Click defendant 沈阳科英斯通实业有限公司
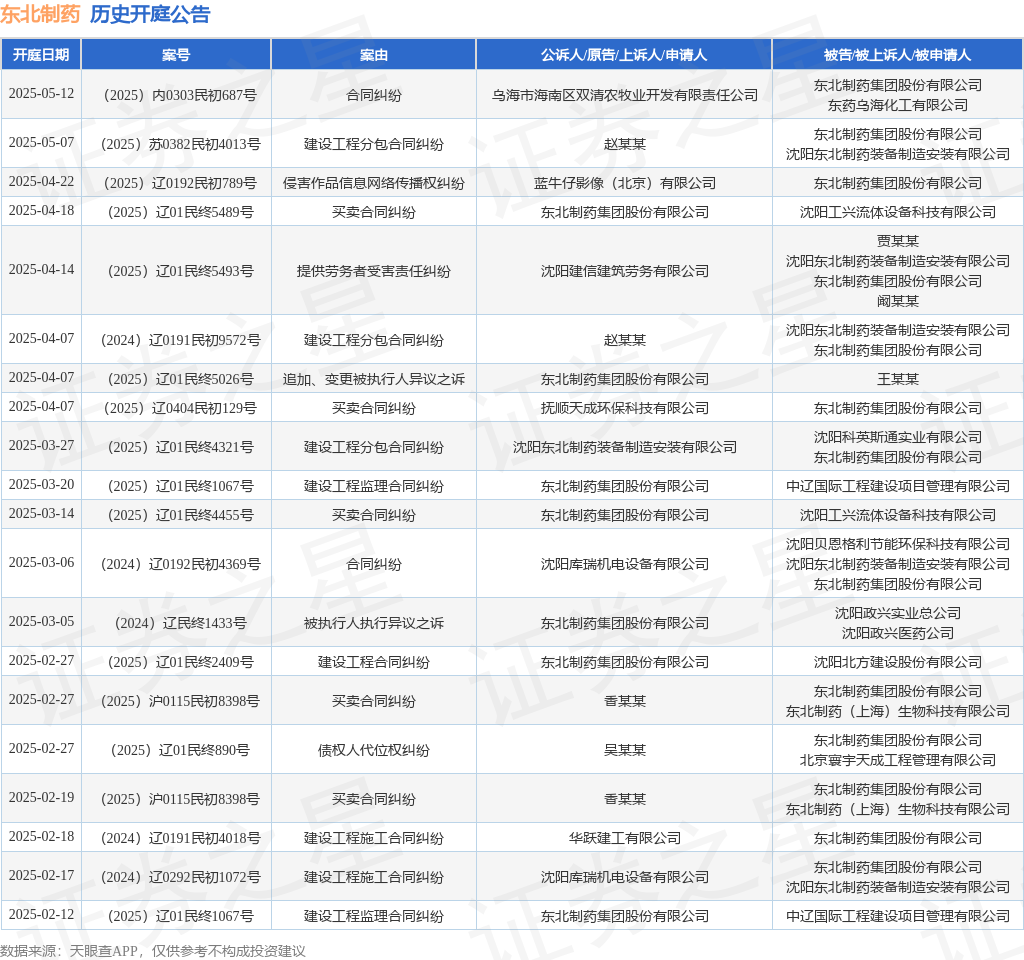Viewport: 1024px width, 960px height. pyautogui.click(x=897, y=437)
